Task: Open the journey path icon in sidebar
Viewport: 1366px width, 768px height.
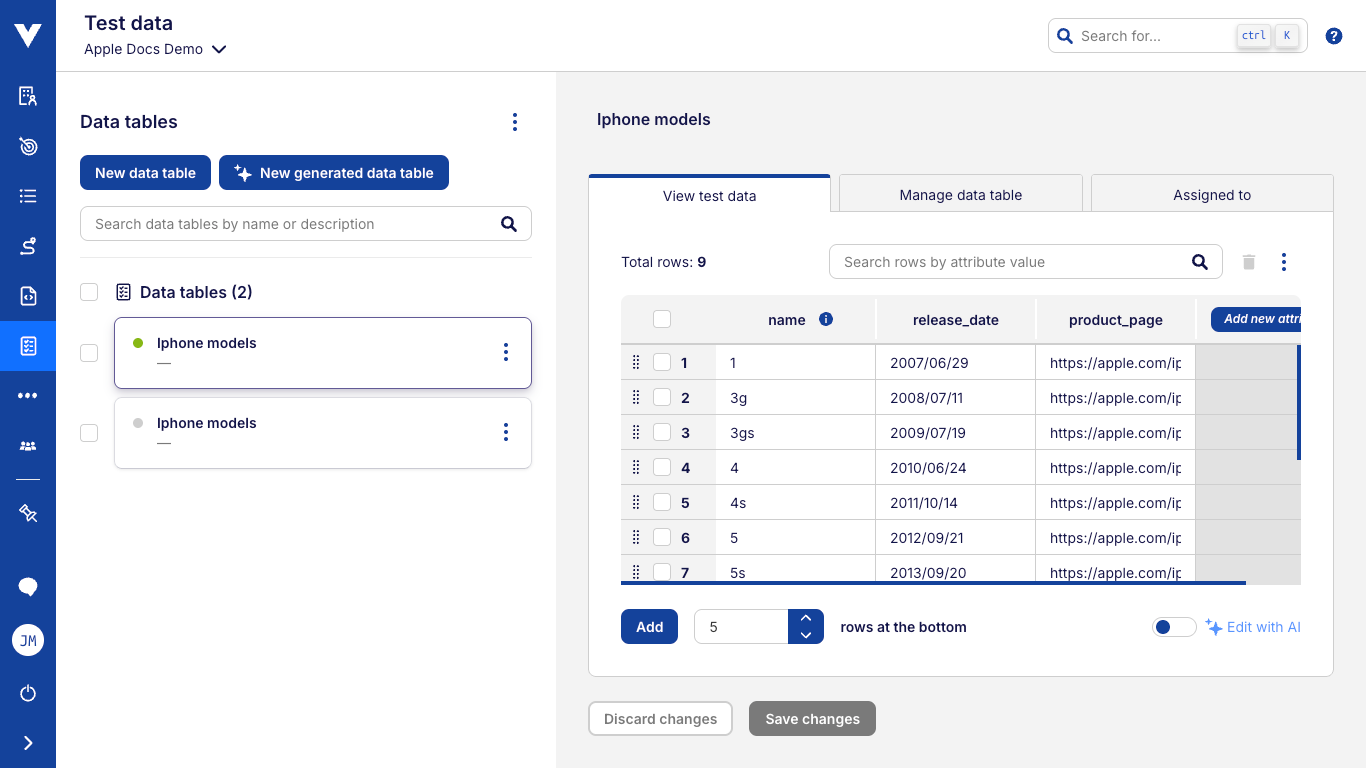Action: (x=27, y=246)
